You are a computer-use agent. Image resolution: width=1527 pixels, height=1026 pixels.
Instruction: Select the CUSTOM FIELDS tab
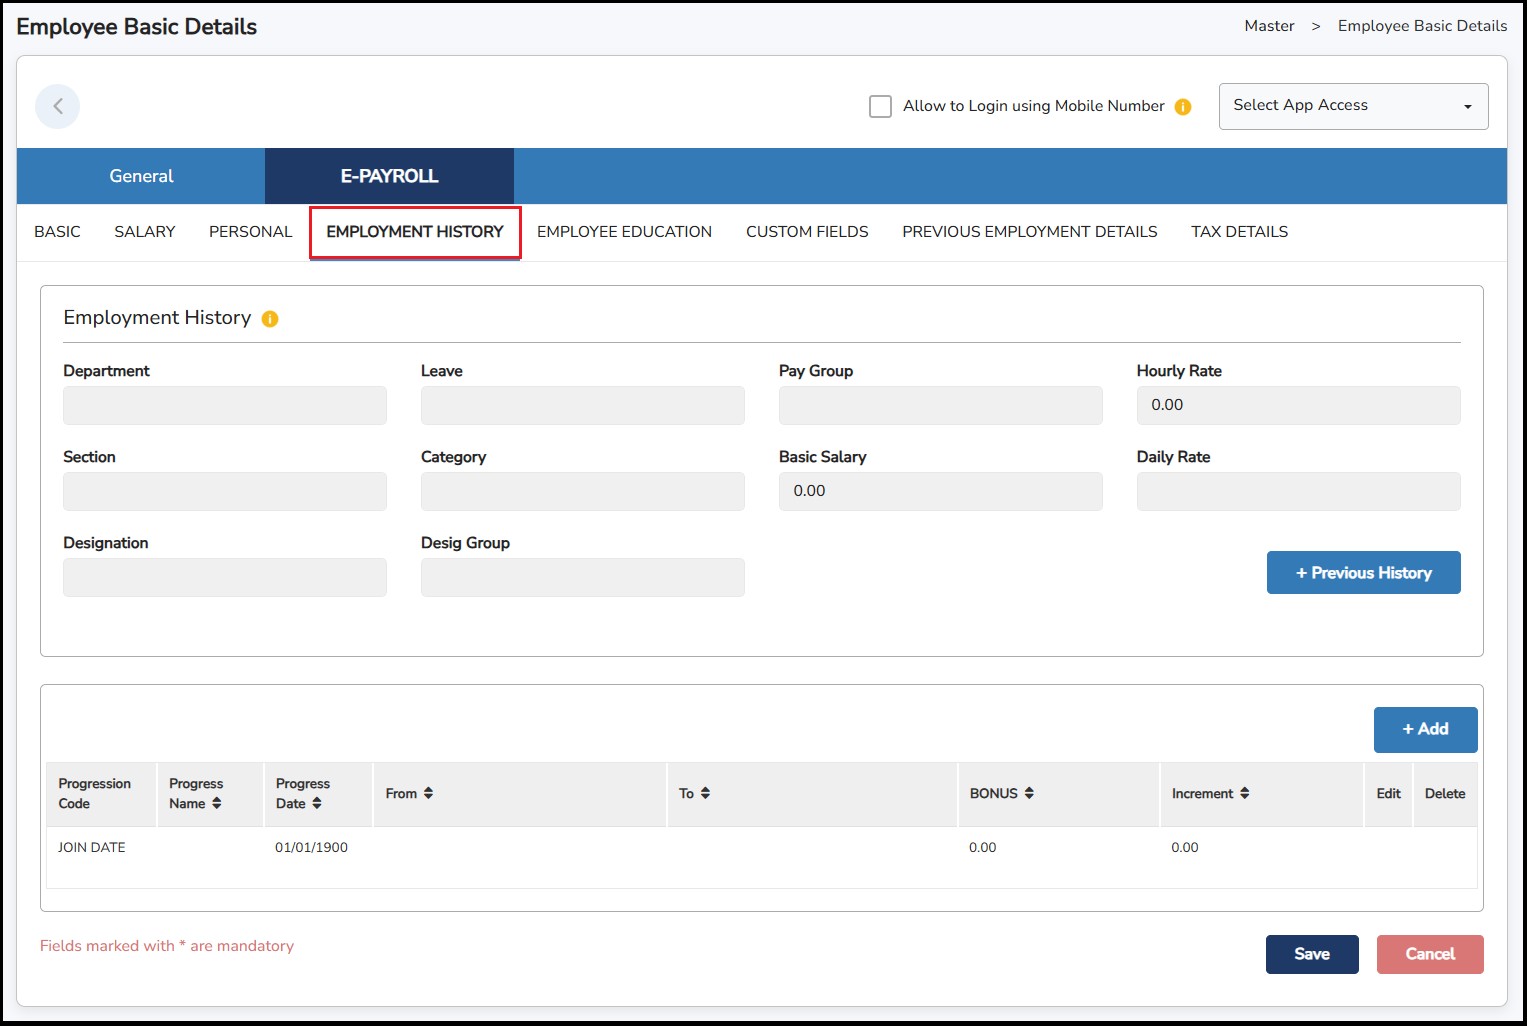pos(806,231)
